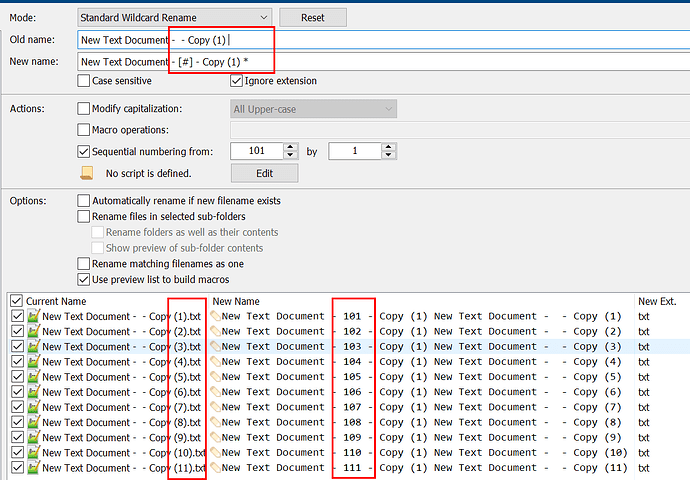Click the New Name column header
Screen dimensions: 690x480
236,301
